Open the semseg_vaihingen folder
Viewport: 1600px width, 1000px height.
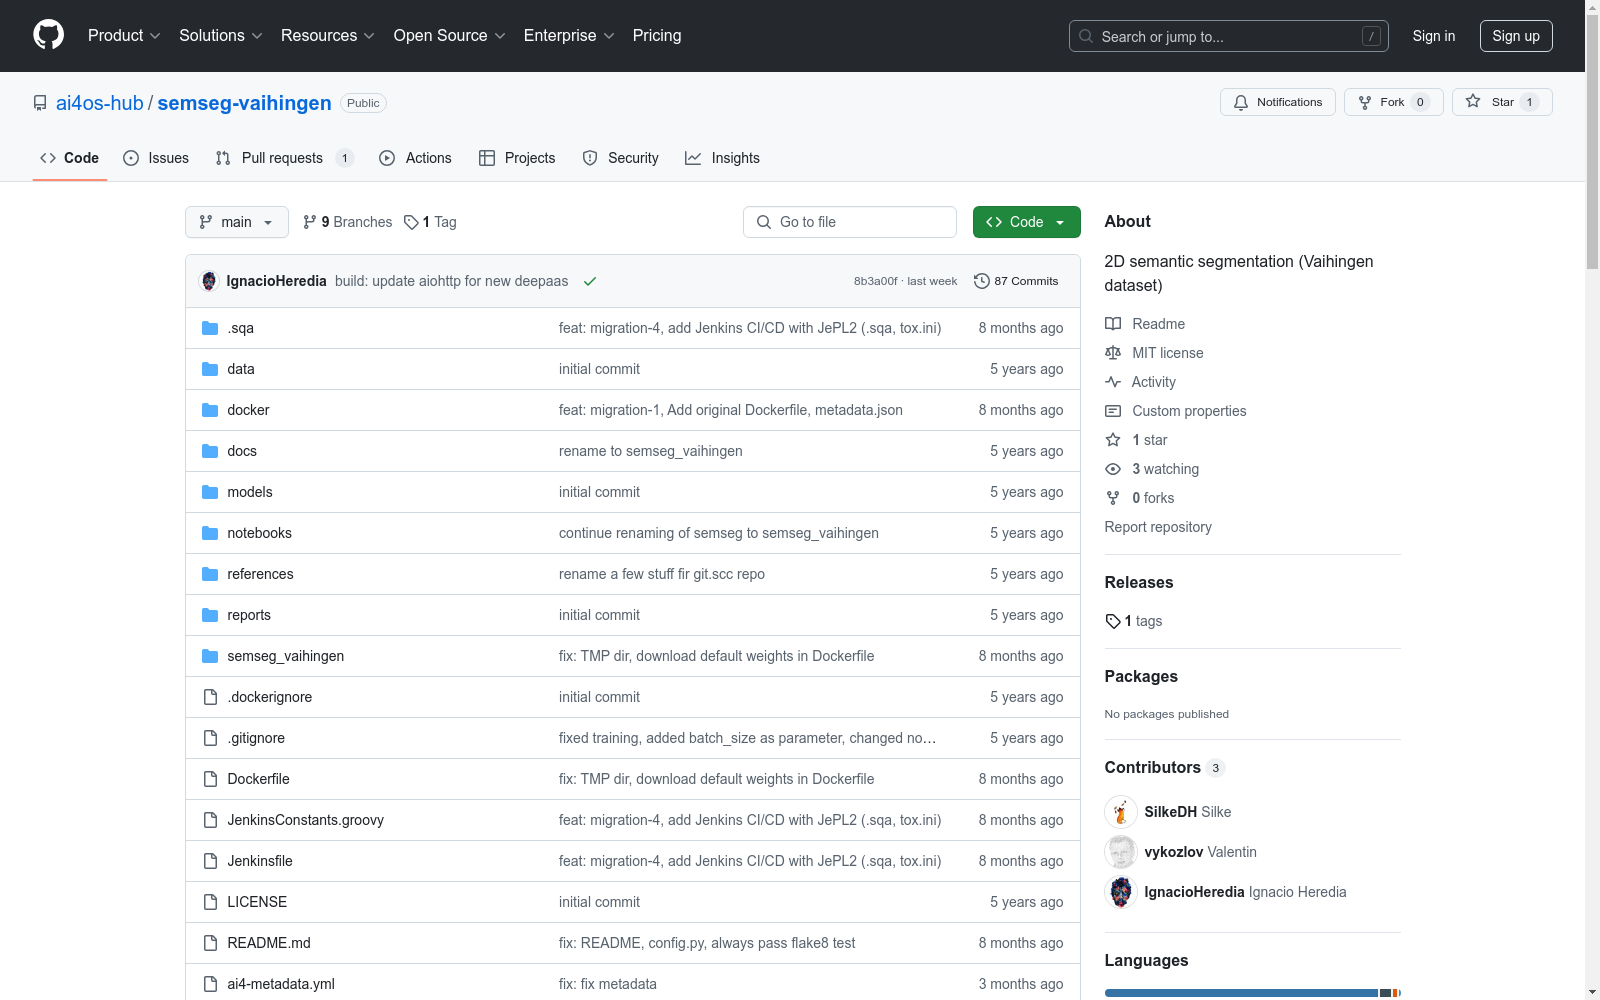[285, 656]
